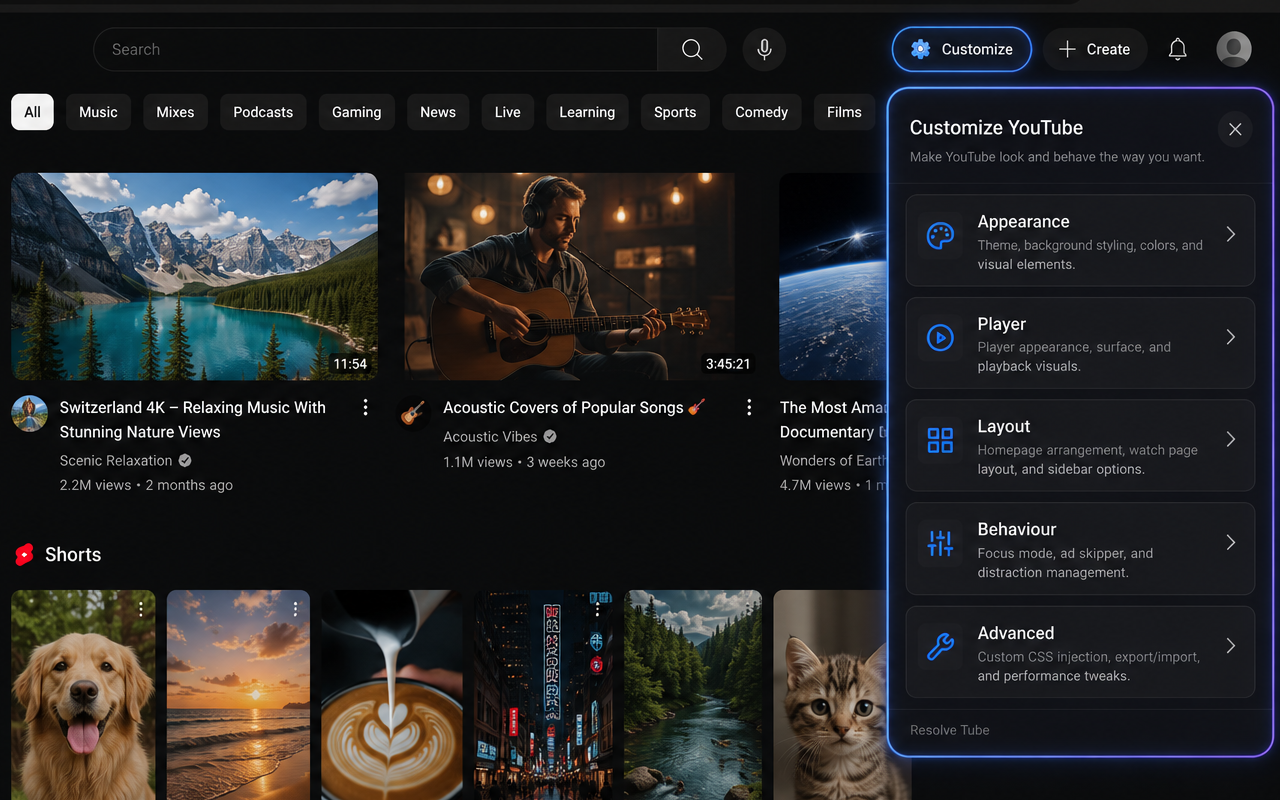Open options on the neon city Short
The image size is (1280, 800).
pyautogui.click(x=597, y=609)
